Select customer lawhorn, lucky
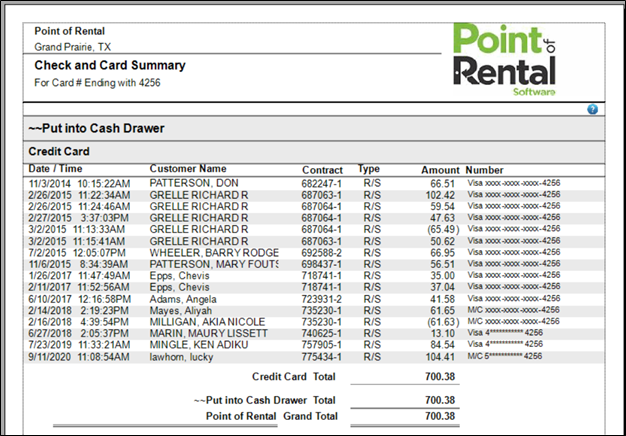 tap(181, 357)
